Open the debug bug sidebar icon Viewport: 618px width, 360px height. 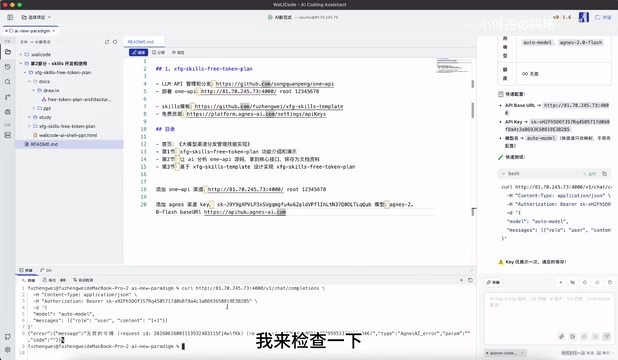point(8,112)
